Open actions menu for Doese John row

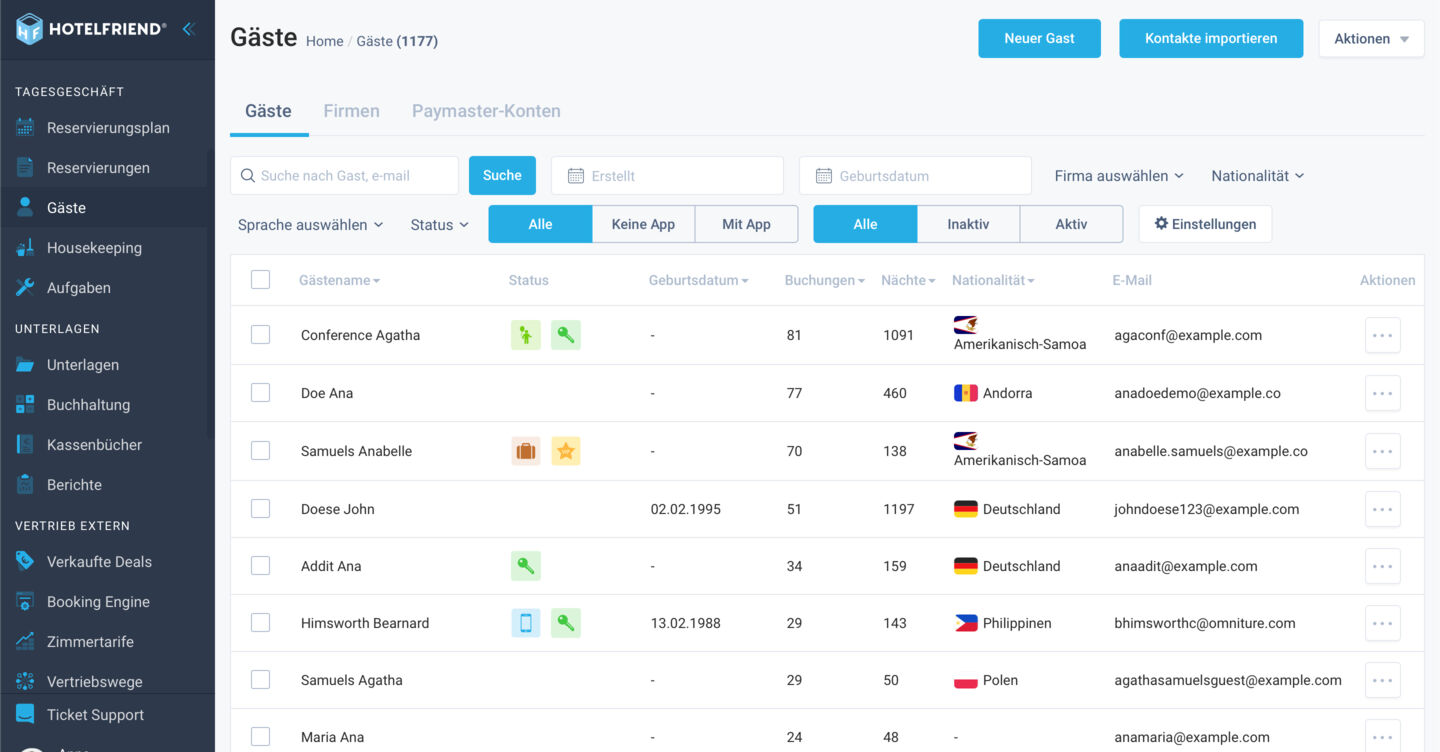coord(1382,509)
